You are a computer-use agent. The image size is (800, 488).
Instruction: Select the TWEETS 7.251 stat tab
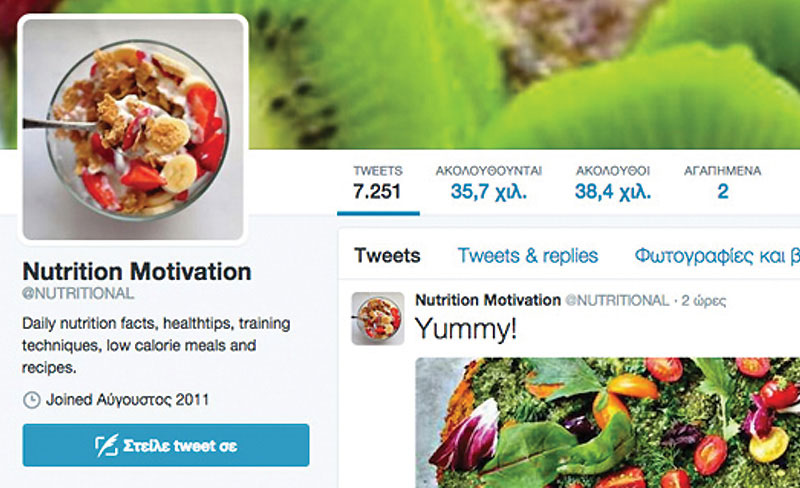[378, 183]
